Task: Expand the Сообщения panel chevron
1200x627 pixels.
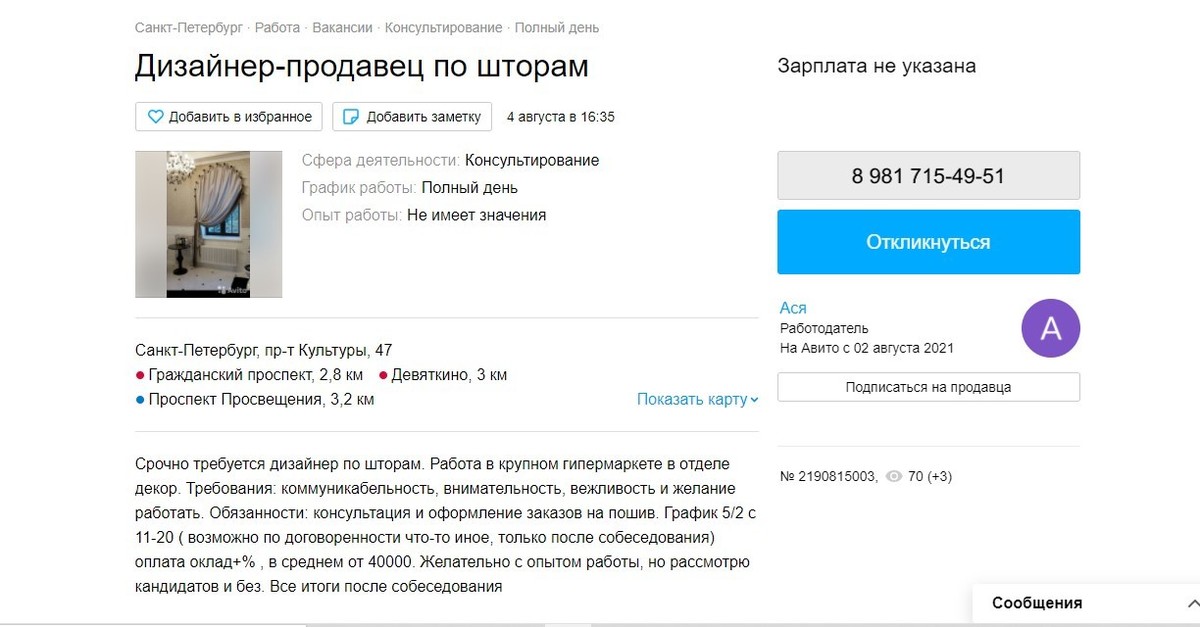Action: coord(1192,603)
